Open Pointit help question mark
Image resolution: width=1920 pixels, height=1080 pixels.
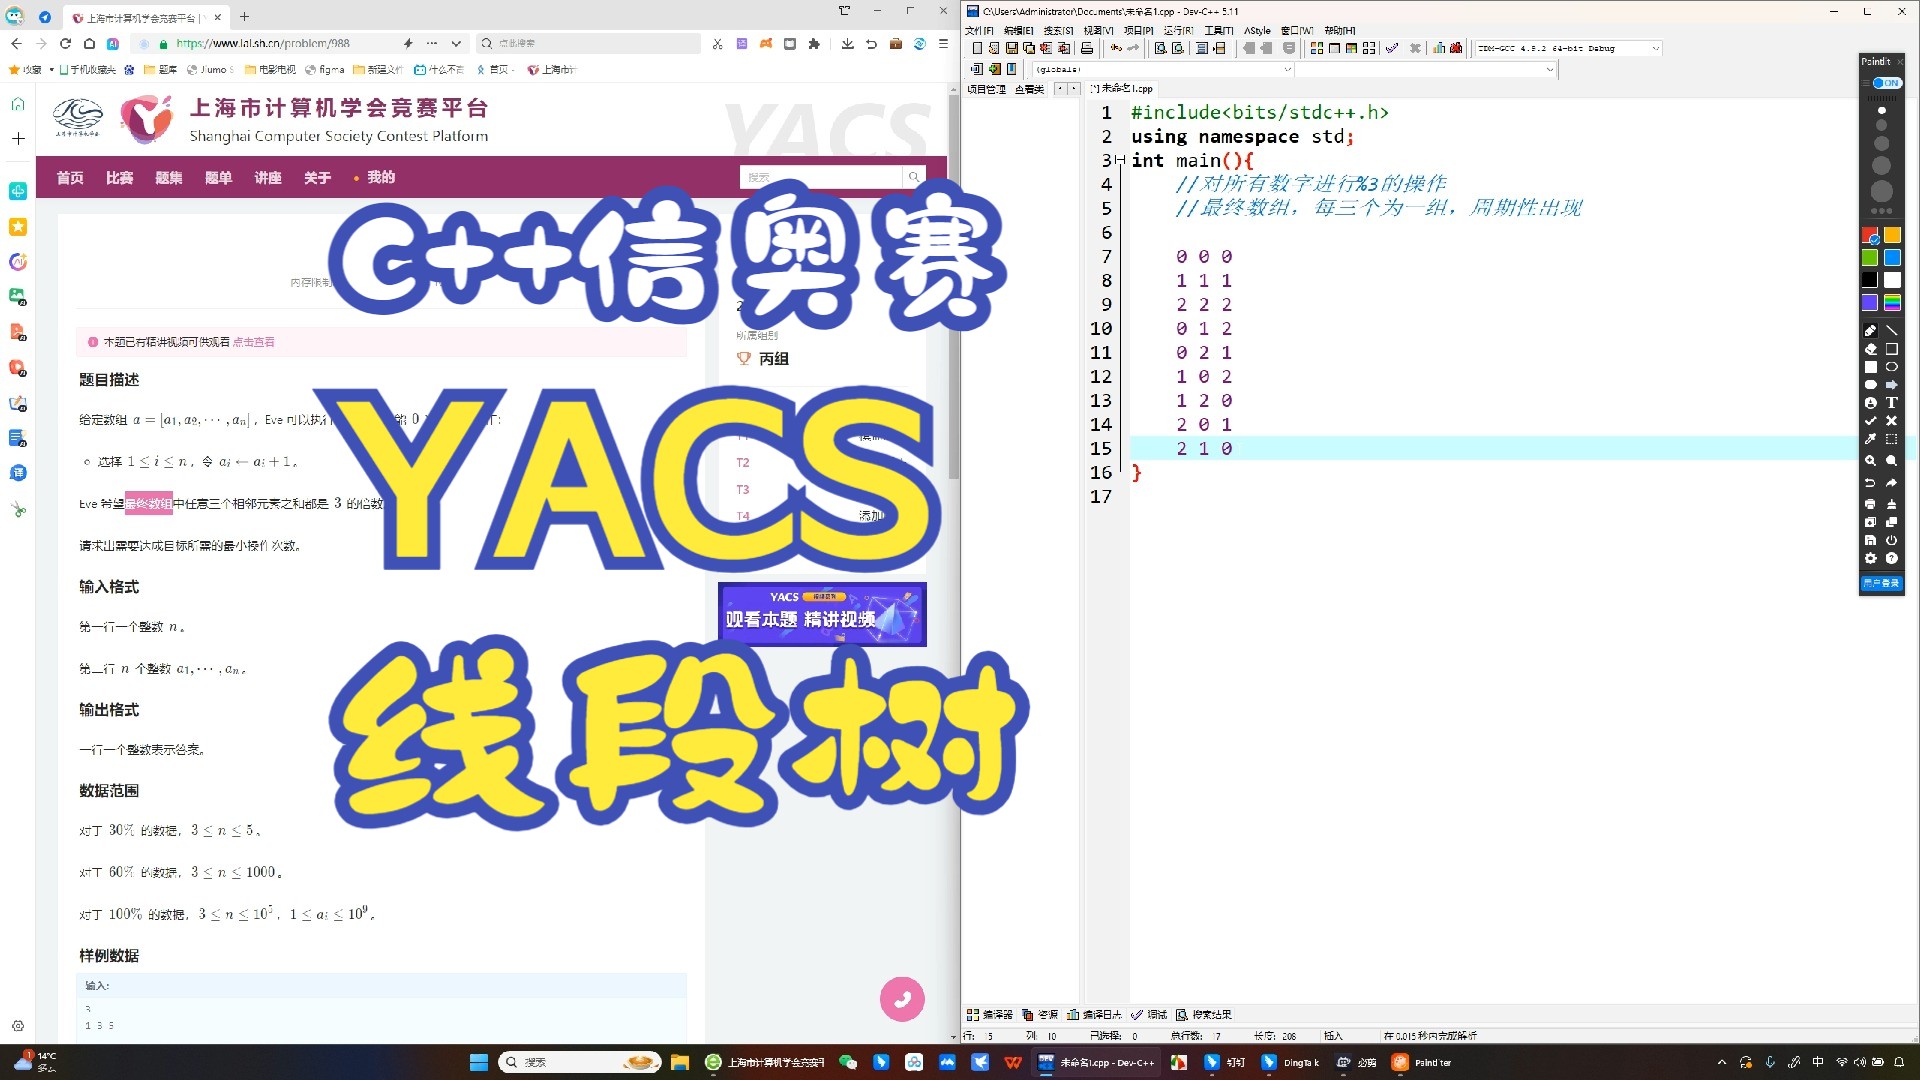pyautogui.click(x=1891, y=559)
